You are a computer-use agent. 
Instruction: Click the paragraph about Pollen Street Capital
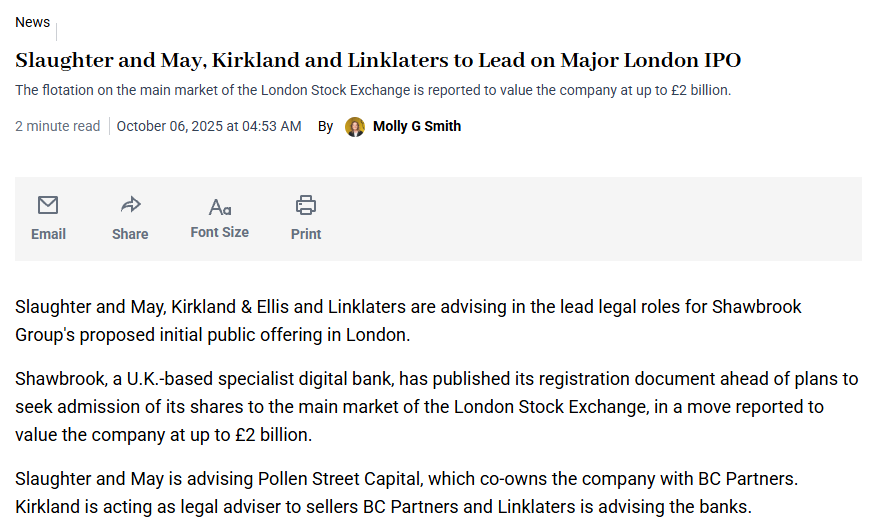(407, 493)
